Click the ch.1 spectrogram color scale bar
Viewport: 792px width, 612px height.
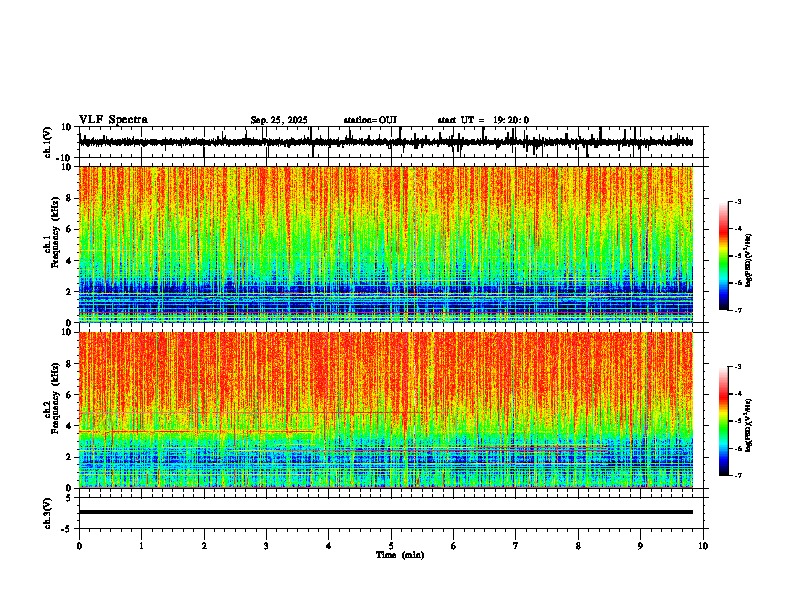click(x=723, y=256)
